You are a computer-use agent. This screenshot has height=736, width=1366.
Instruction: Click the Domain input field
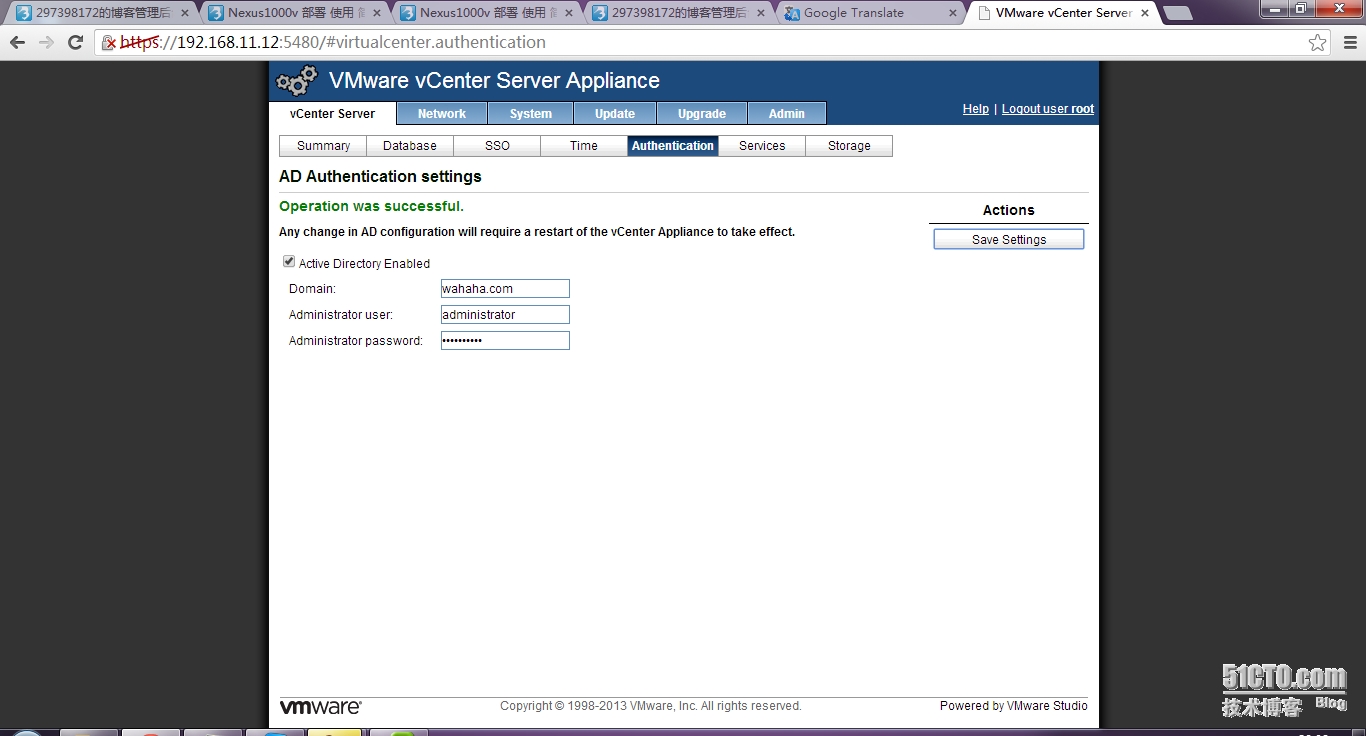pyautogui.click(x=505, y=289)
